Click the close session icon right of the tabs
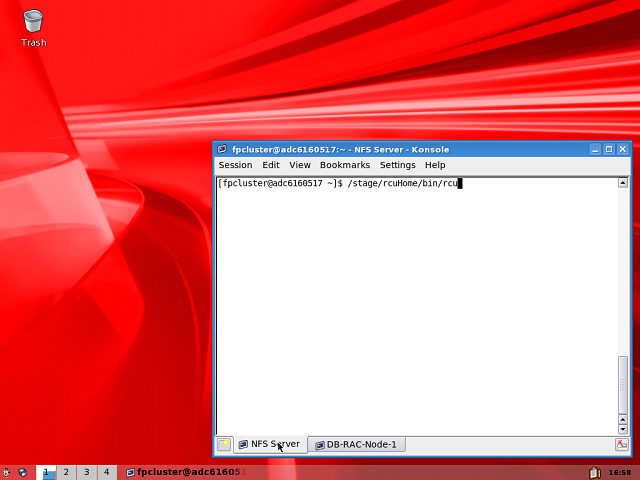Viewport: 640px width, 480px height. 622,444
